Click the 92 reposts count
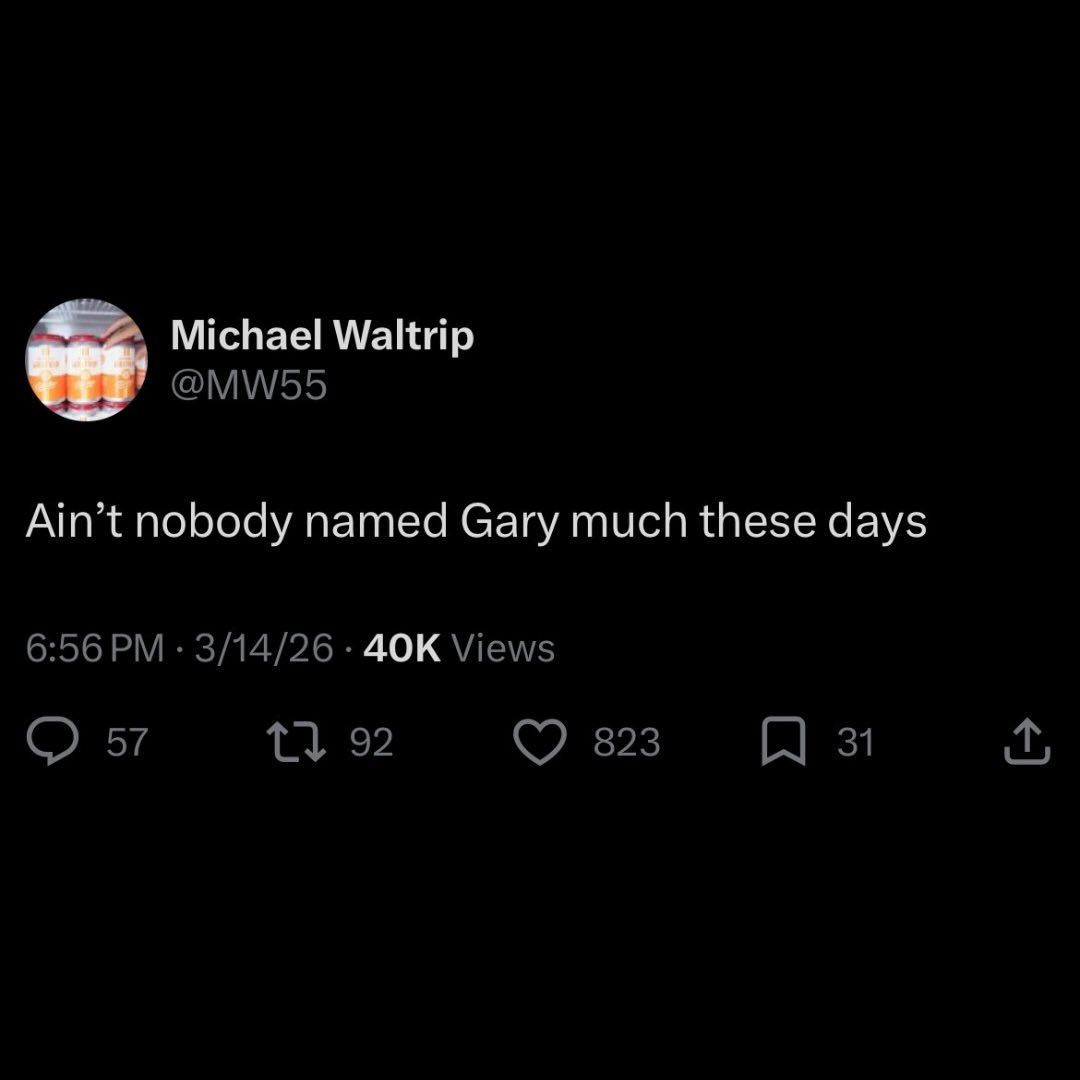 (x=372, y=742)
